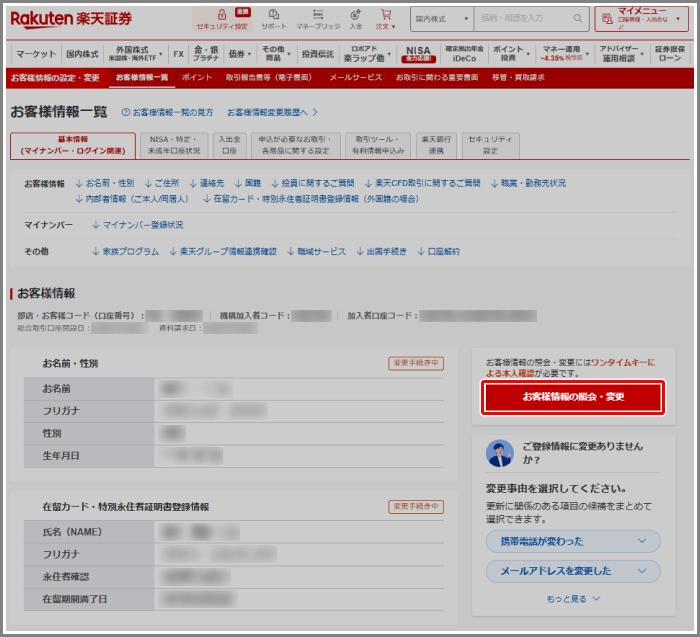Open the Money Bridge icon
700x637 pixels.
tap(318, 19)
